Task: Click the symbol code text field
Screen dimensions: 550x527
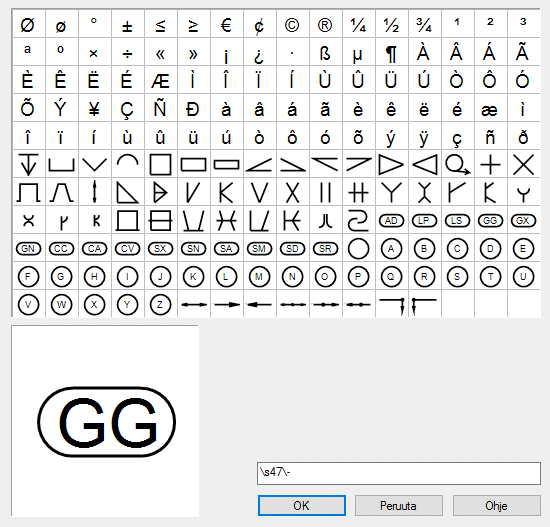Action: 398,473
